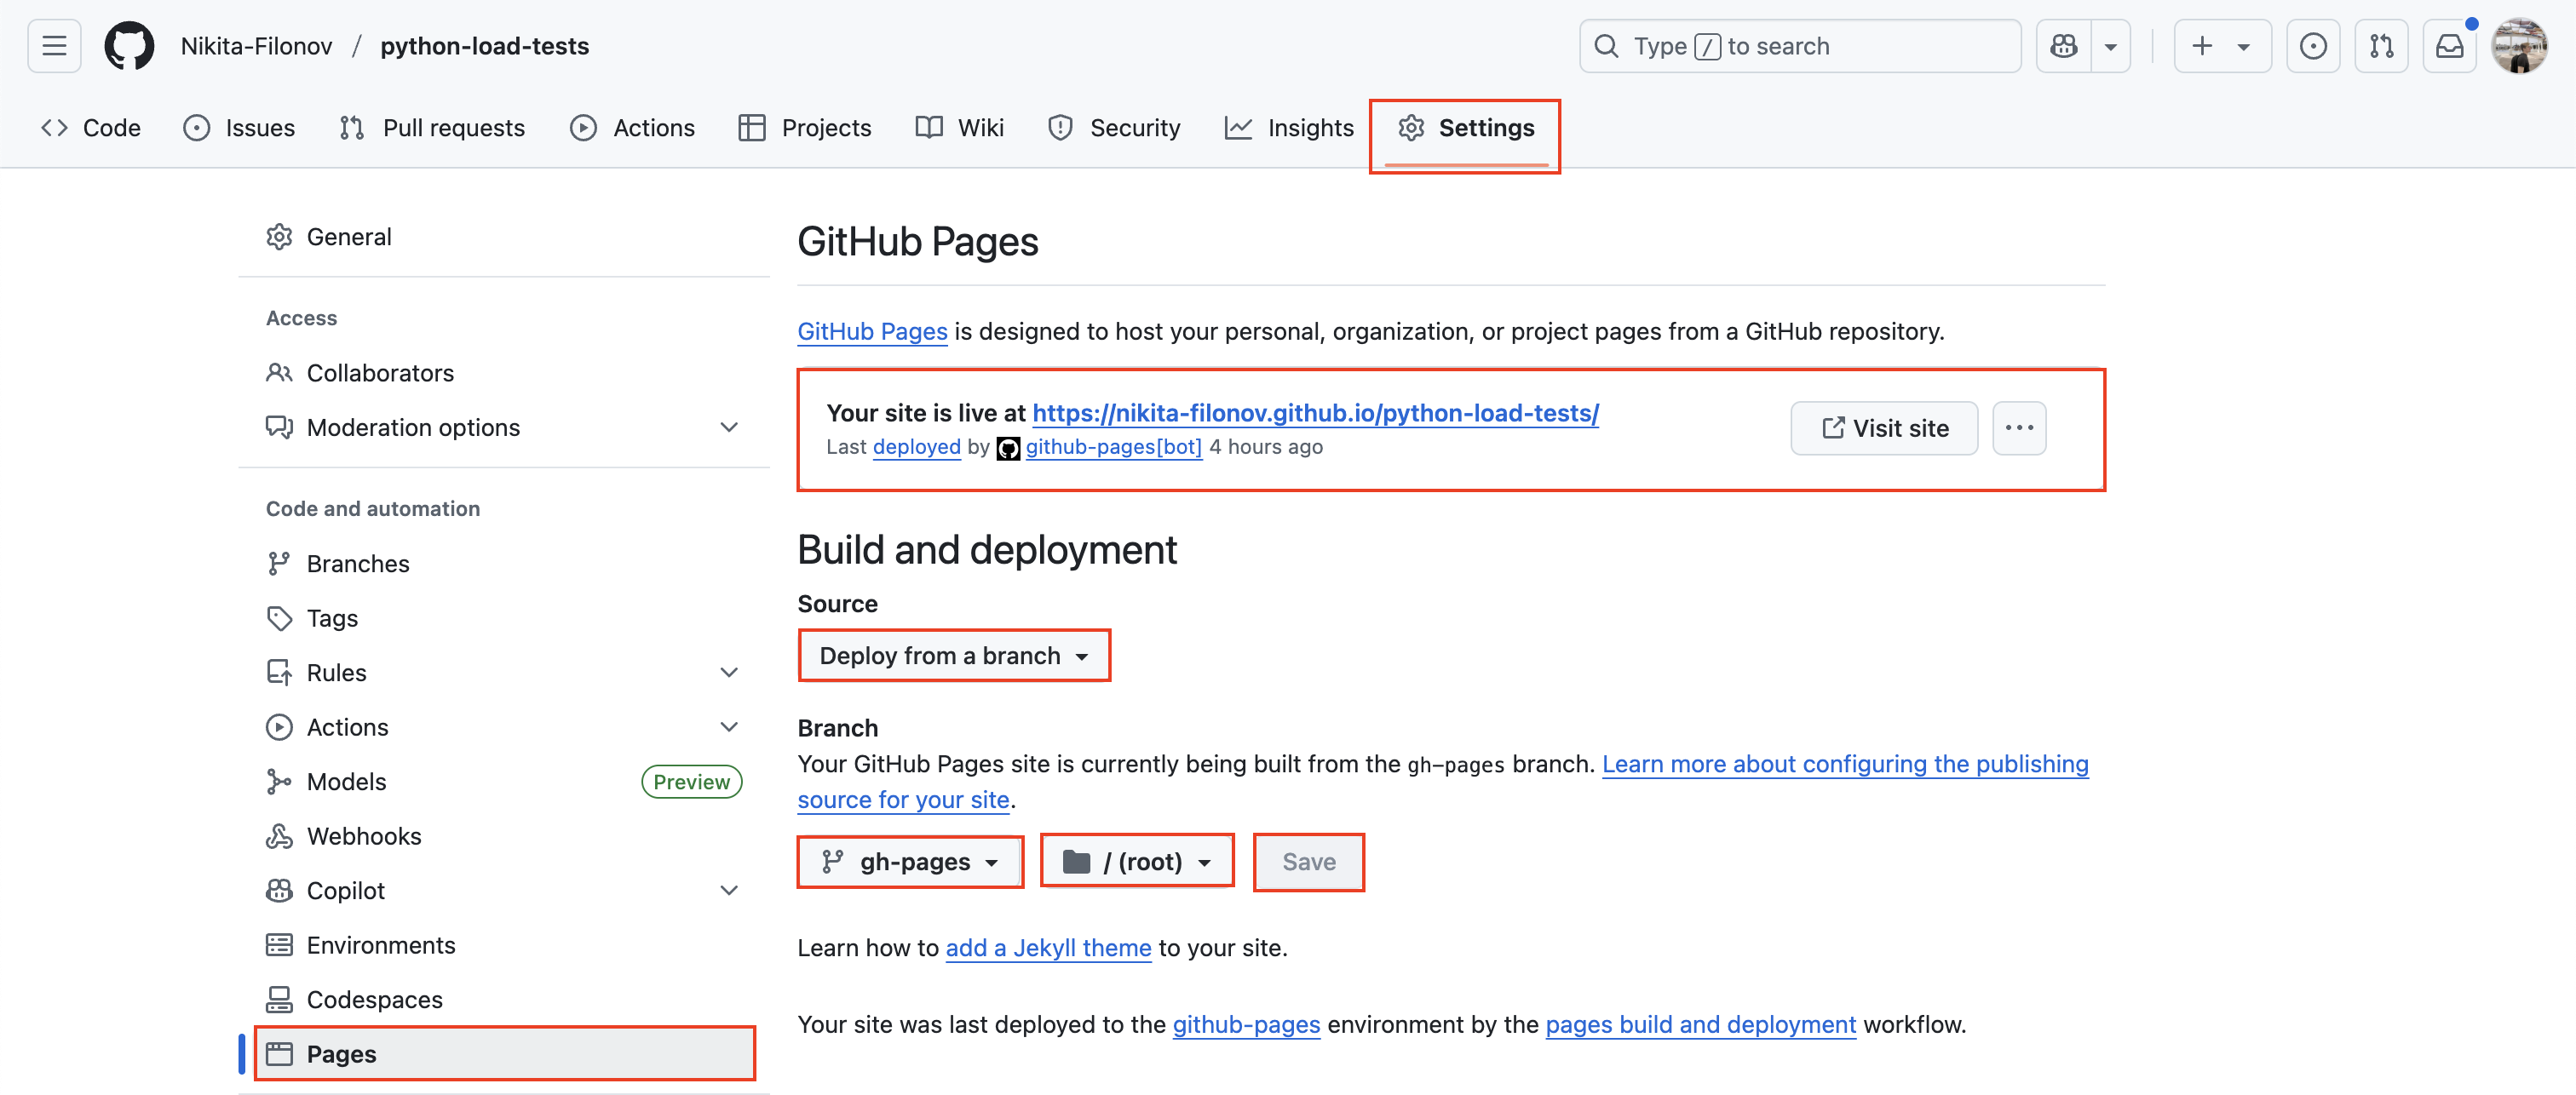Open the github-pages[bot] profile link

1113,447
